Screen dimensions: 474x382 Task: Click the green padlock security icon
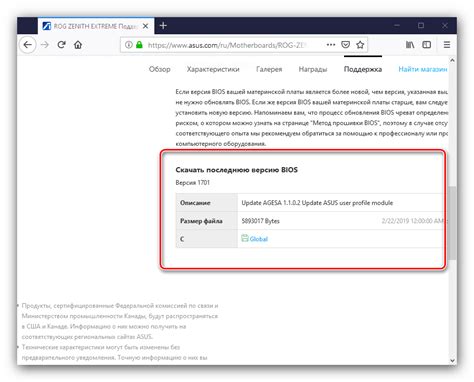point(139,45)
